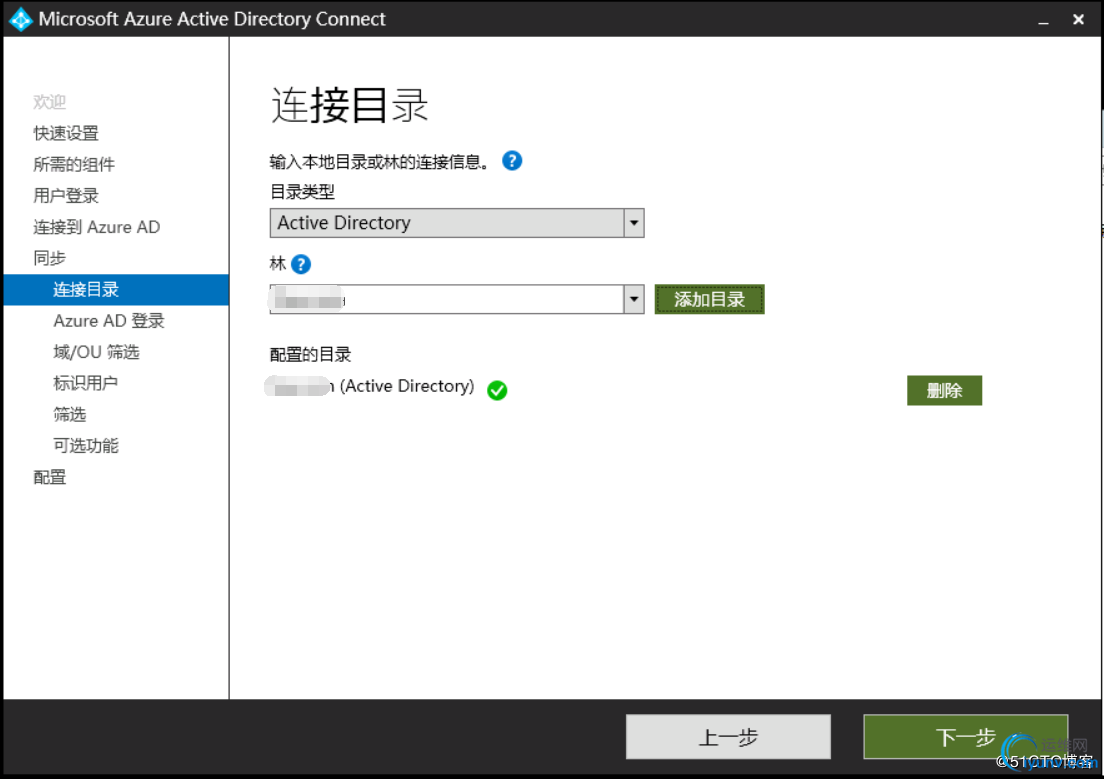Select 域/OU 筛选 step
Viewport: 1104px width, 779px height.
click(96, 351)
